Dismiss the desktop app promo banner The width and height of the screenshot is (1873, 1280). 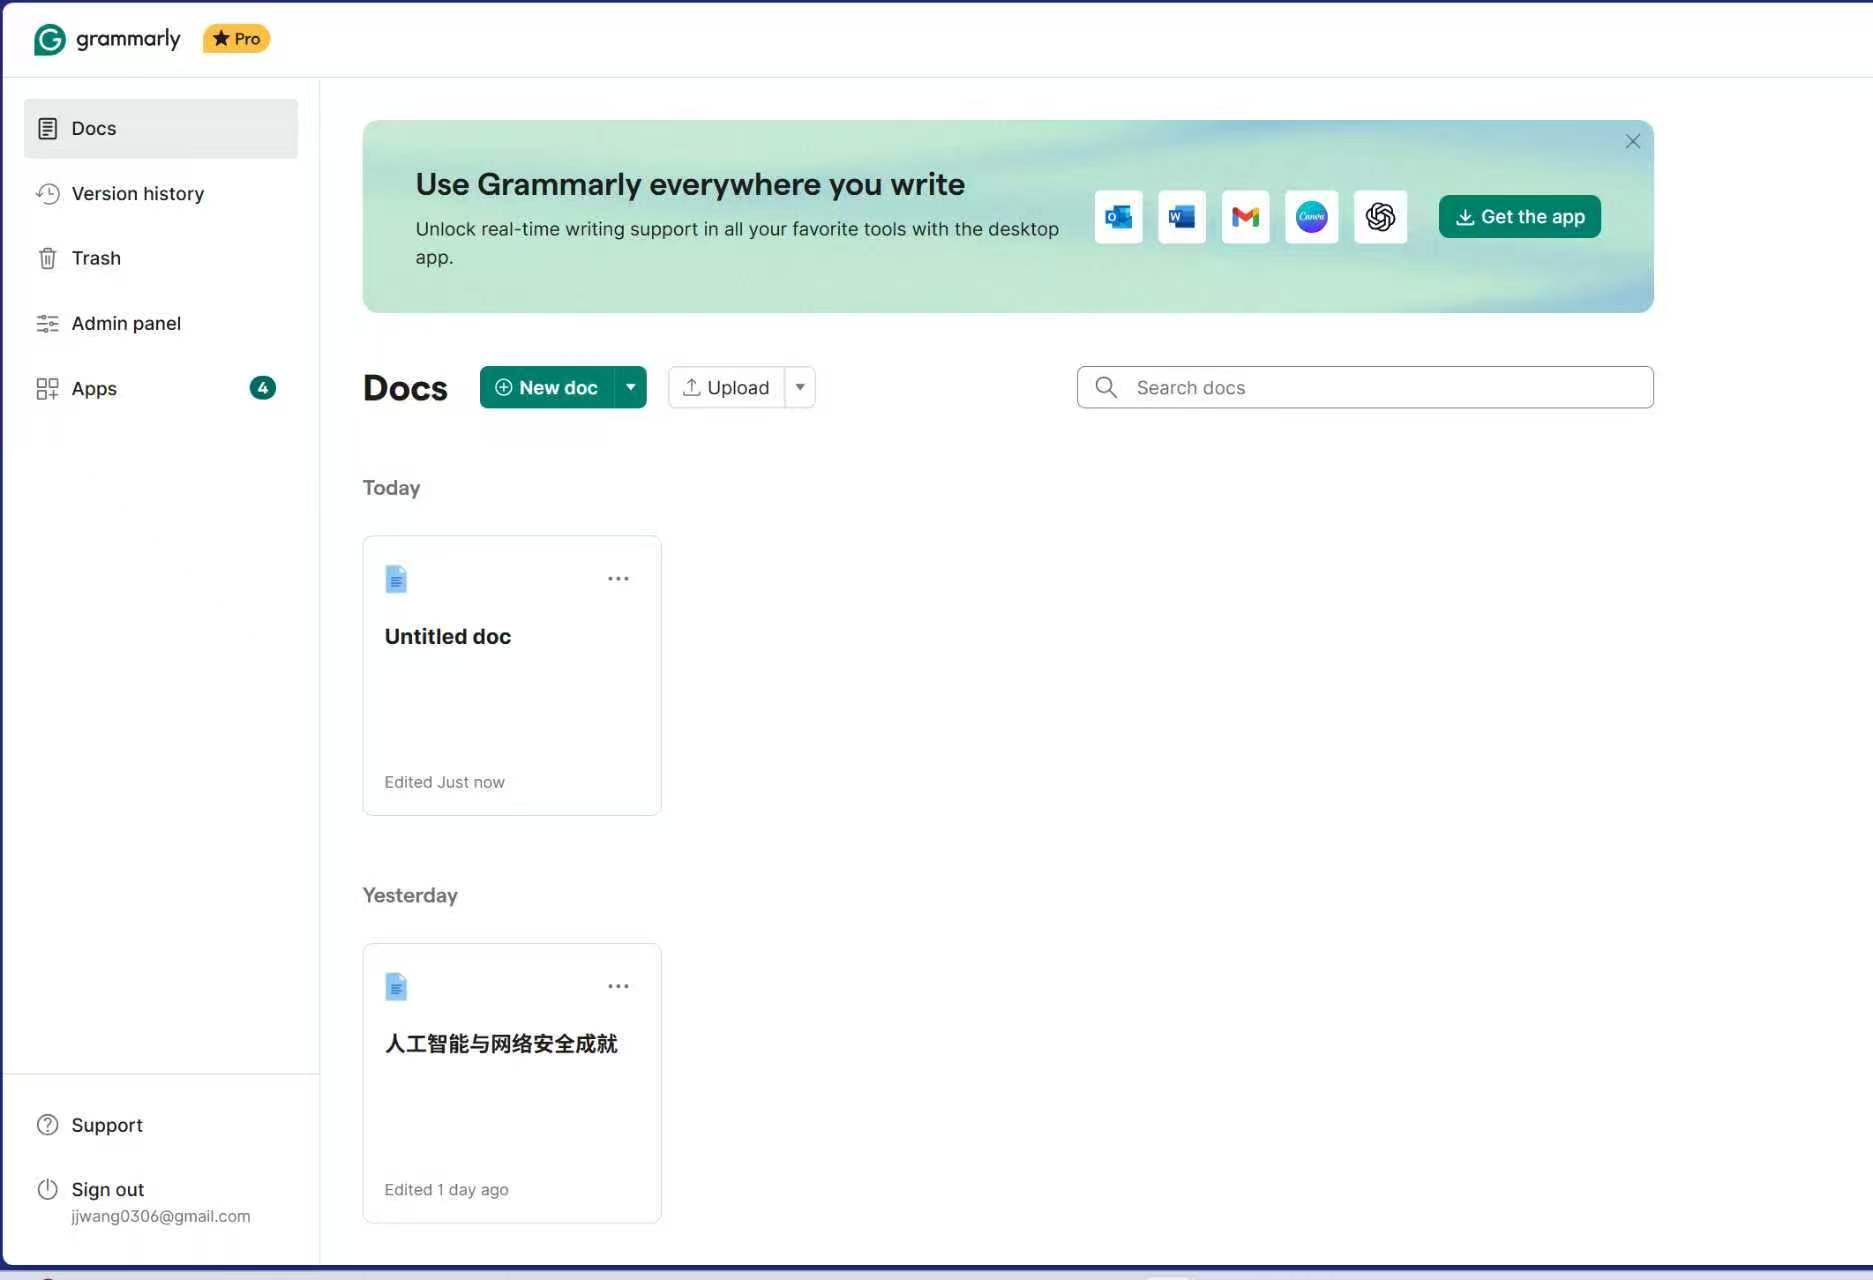1632,142
